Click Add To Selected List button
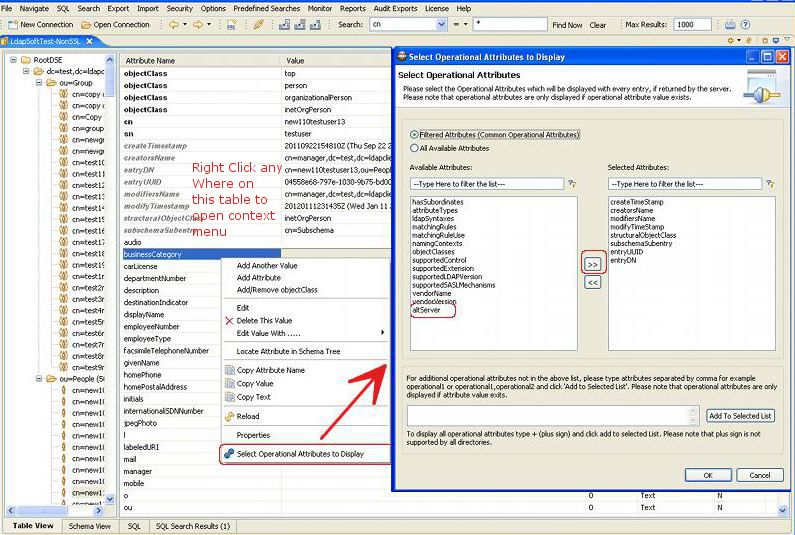 pyautogui.click(x=739, y=416)
